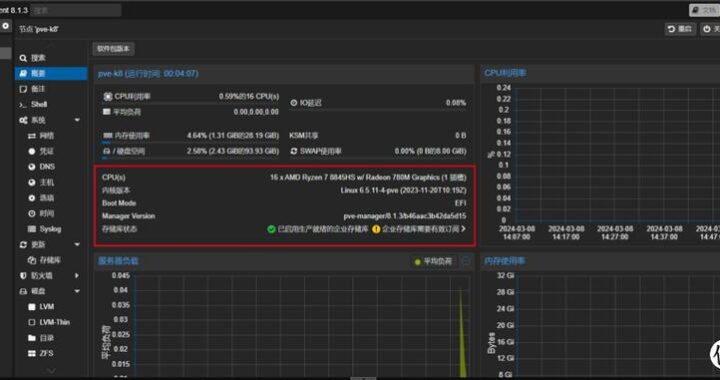Click the small icon right of 平均负荷 legend

click(x=466, y=262)
